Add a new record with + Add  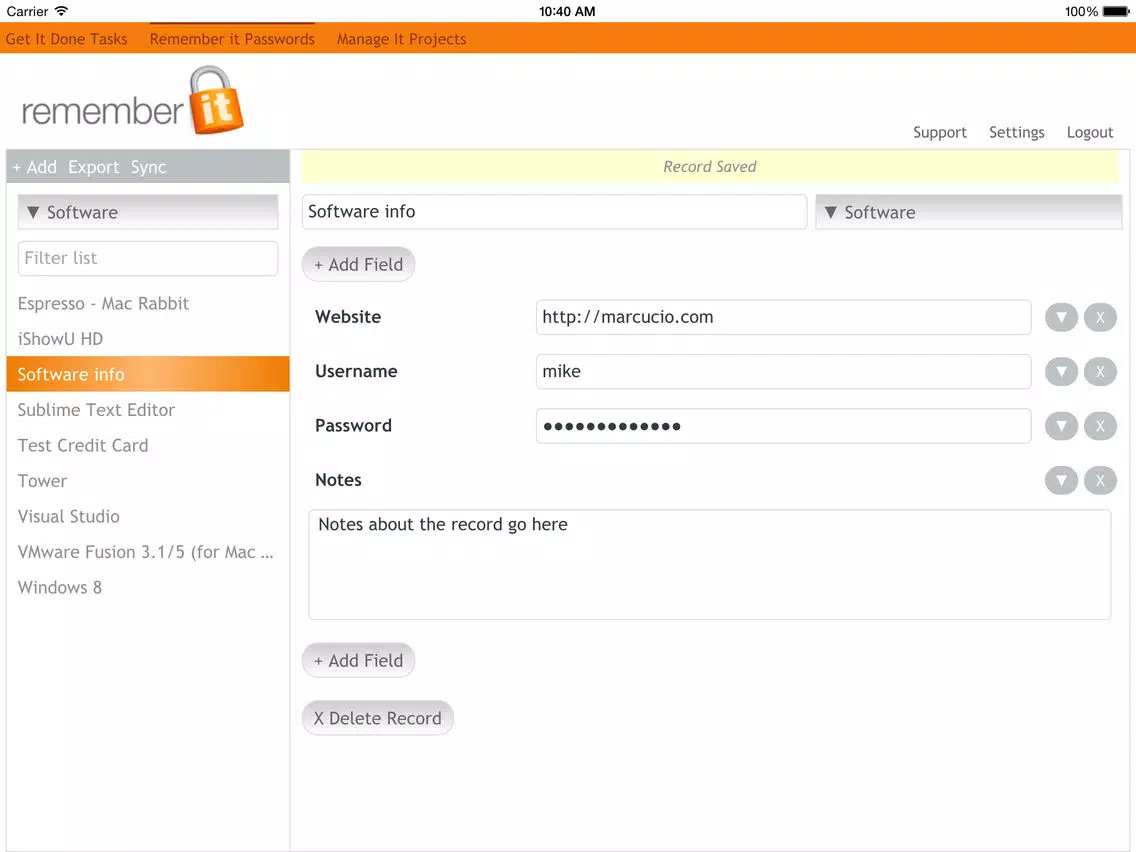point(34,167)
